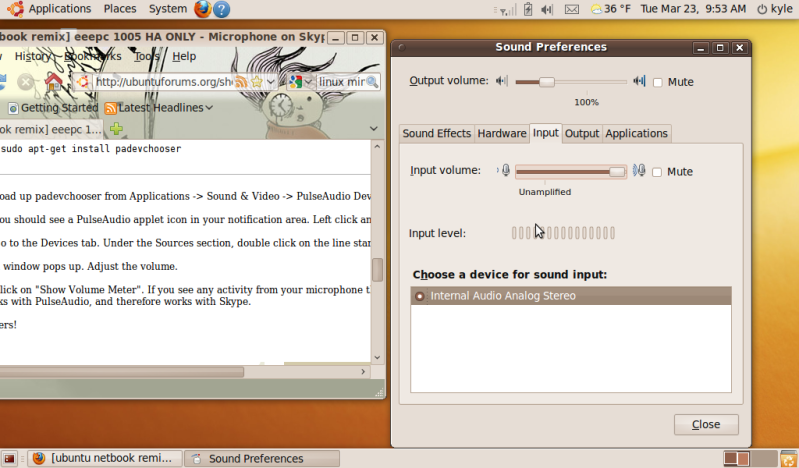Viewport: 799px width, 468px height.
Task: Click the volume icon in system tray
Action: (x=546, y=9)
